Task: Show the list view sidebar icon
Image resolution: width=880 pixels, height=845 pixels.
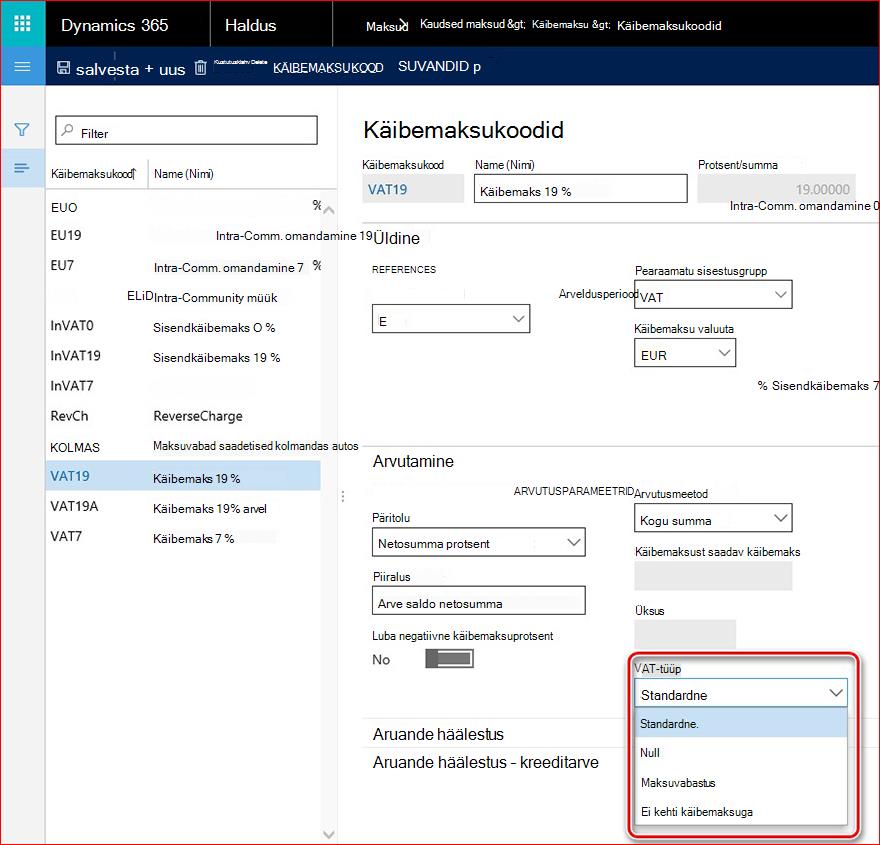Action: pyautogui.click(x=22, y=168)
